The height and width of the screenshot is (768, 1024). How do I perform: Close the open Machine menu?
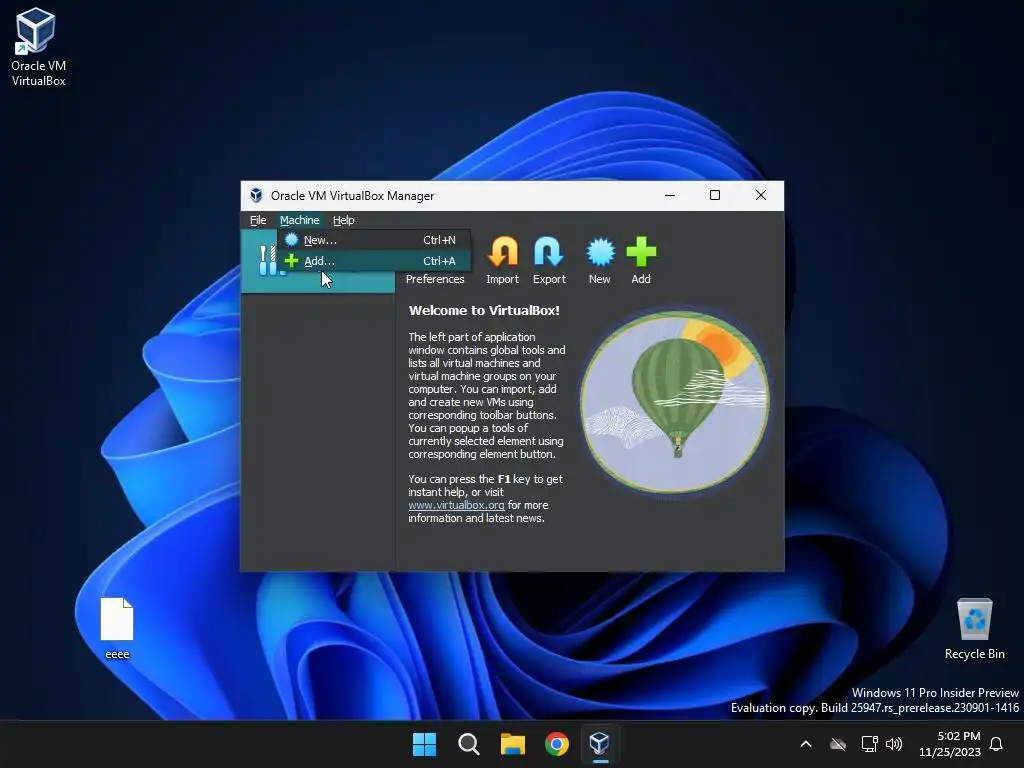point(300,220)
